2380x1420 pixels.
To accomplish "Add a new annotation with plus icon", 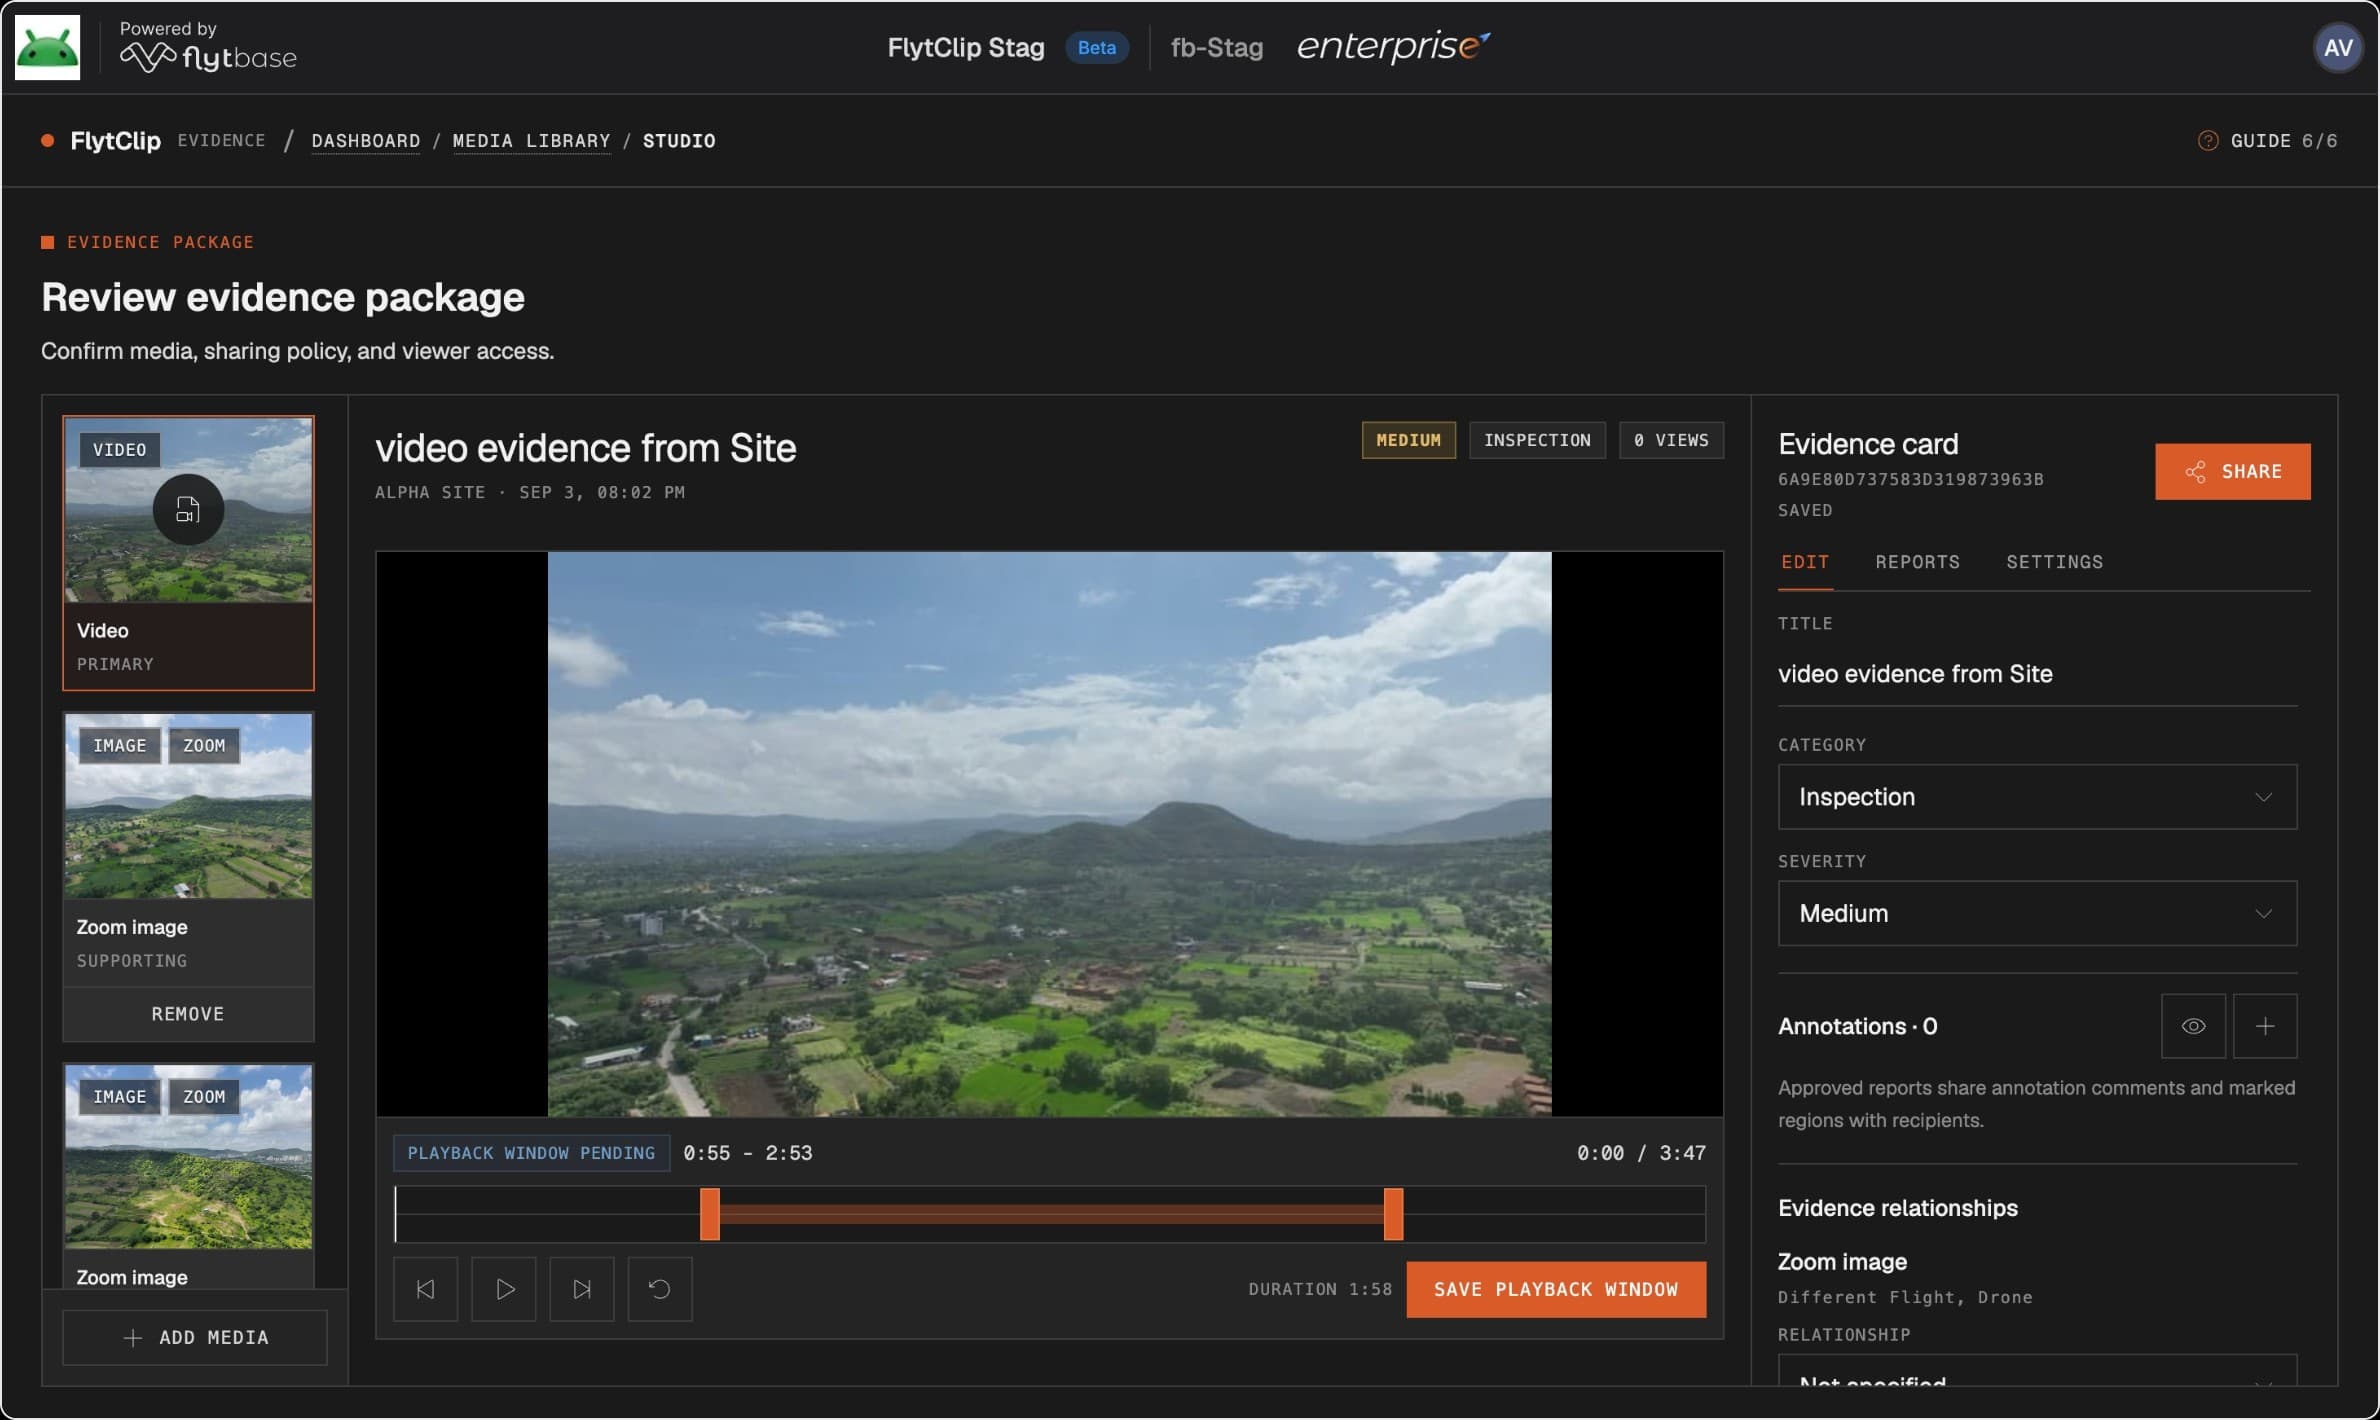I will pyautogui.click(x=2265, y=1026).
